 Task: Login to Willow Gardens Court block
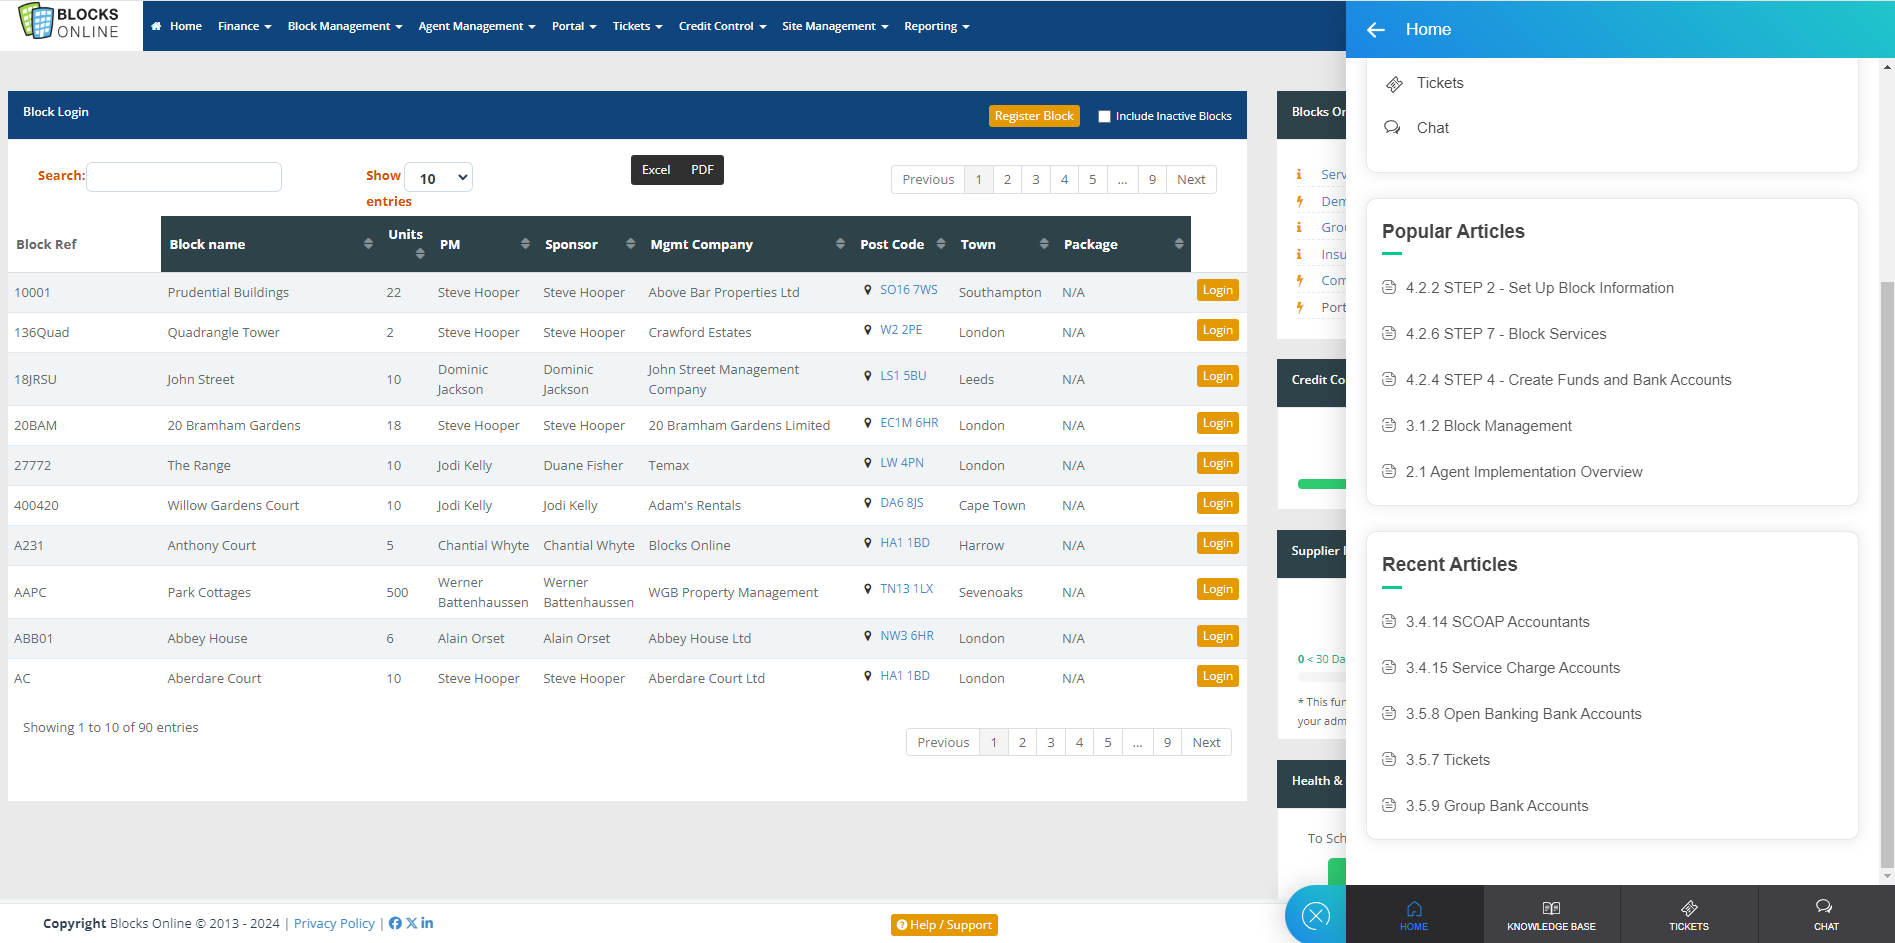[x=1217, y=503]
